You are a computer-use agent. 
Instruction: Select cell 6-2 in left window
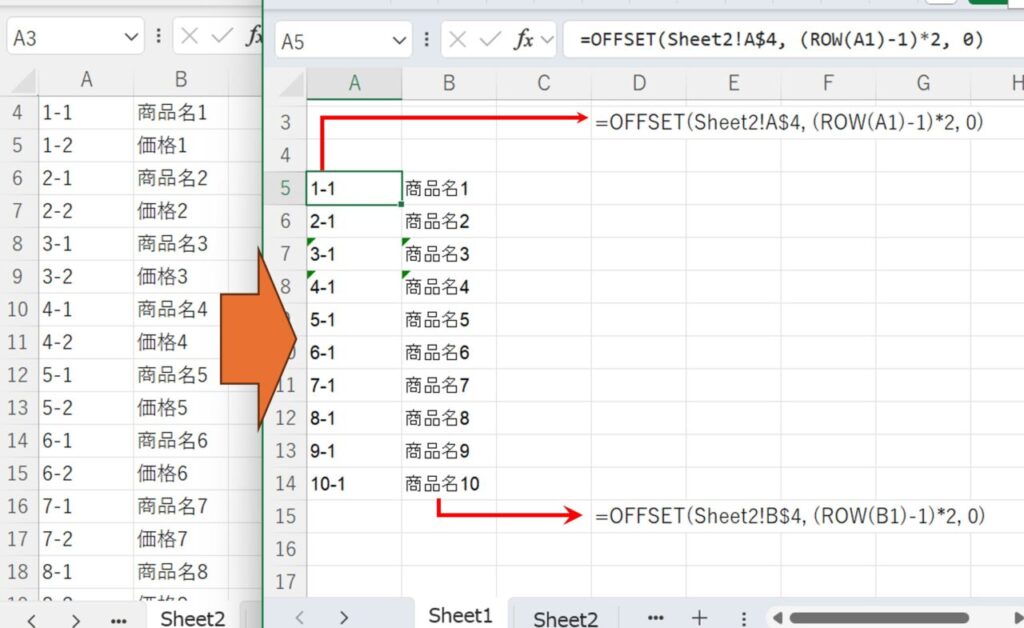pyautogui.click(x=86, y=473)
